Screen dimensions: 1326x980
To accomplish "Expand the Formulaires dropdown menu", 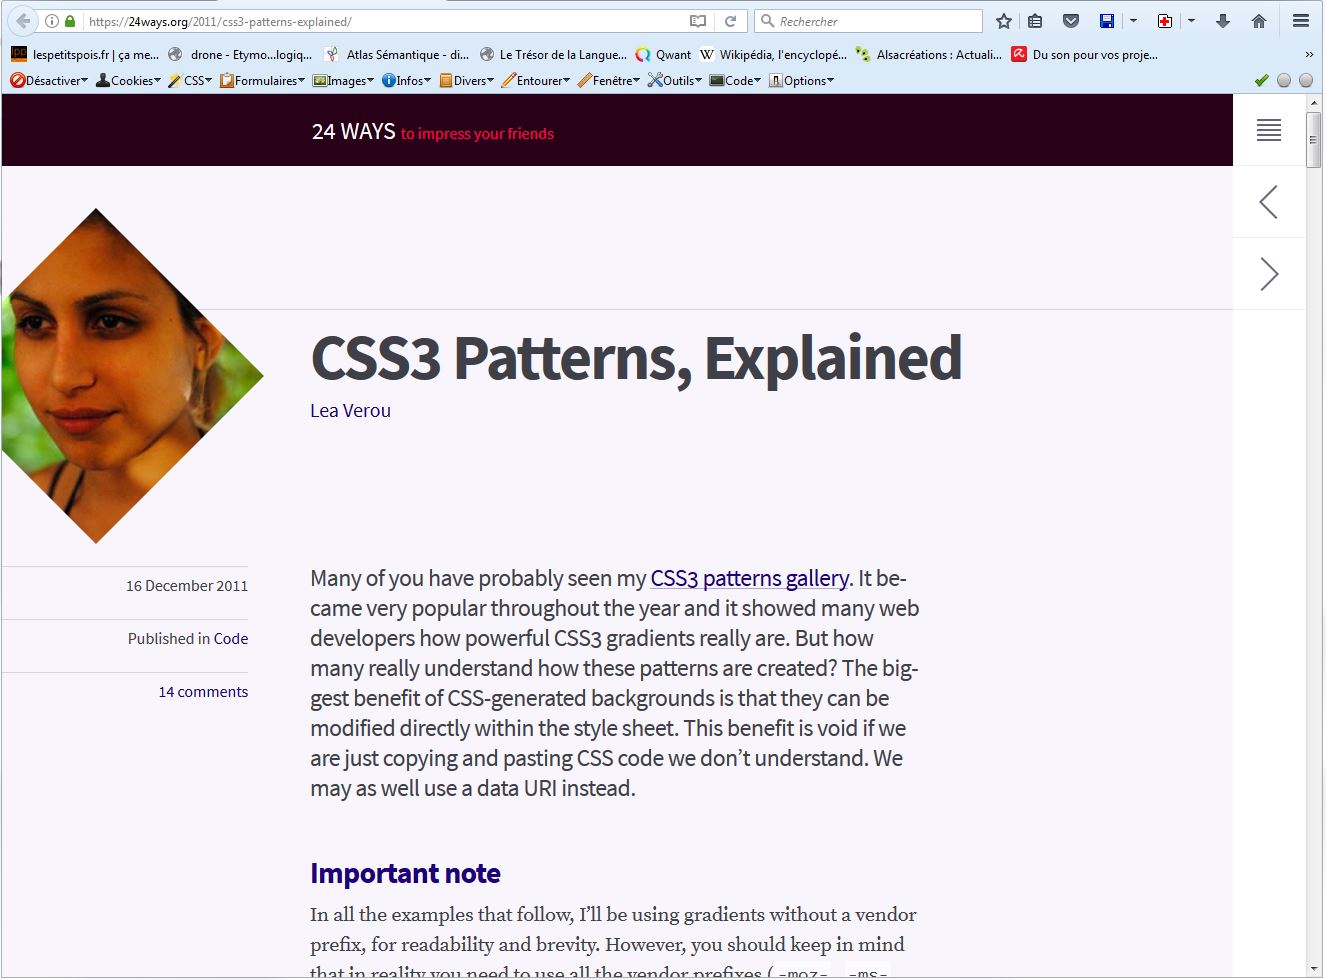I will coord(261,80).
